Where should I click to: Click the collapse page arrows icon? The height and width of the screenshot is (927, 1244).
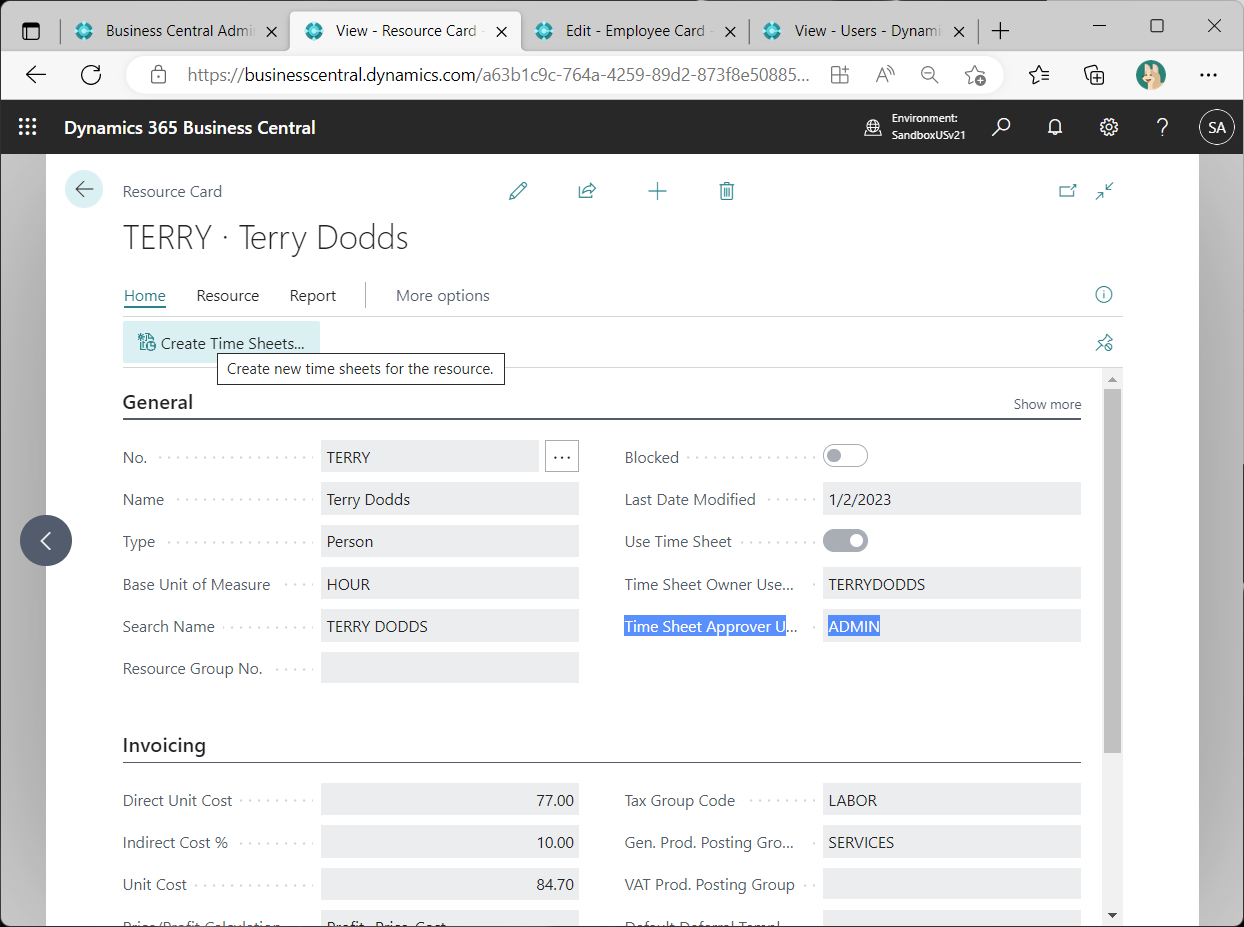pos(1104,191)
